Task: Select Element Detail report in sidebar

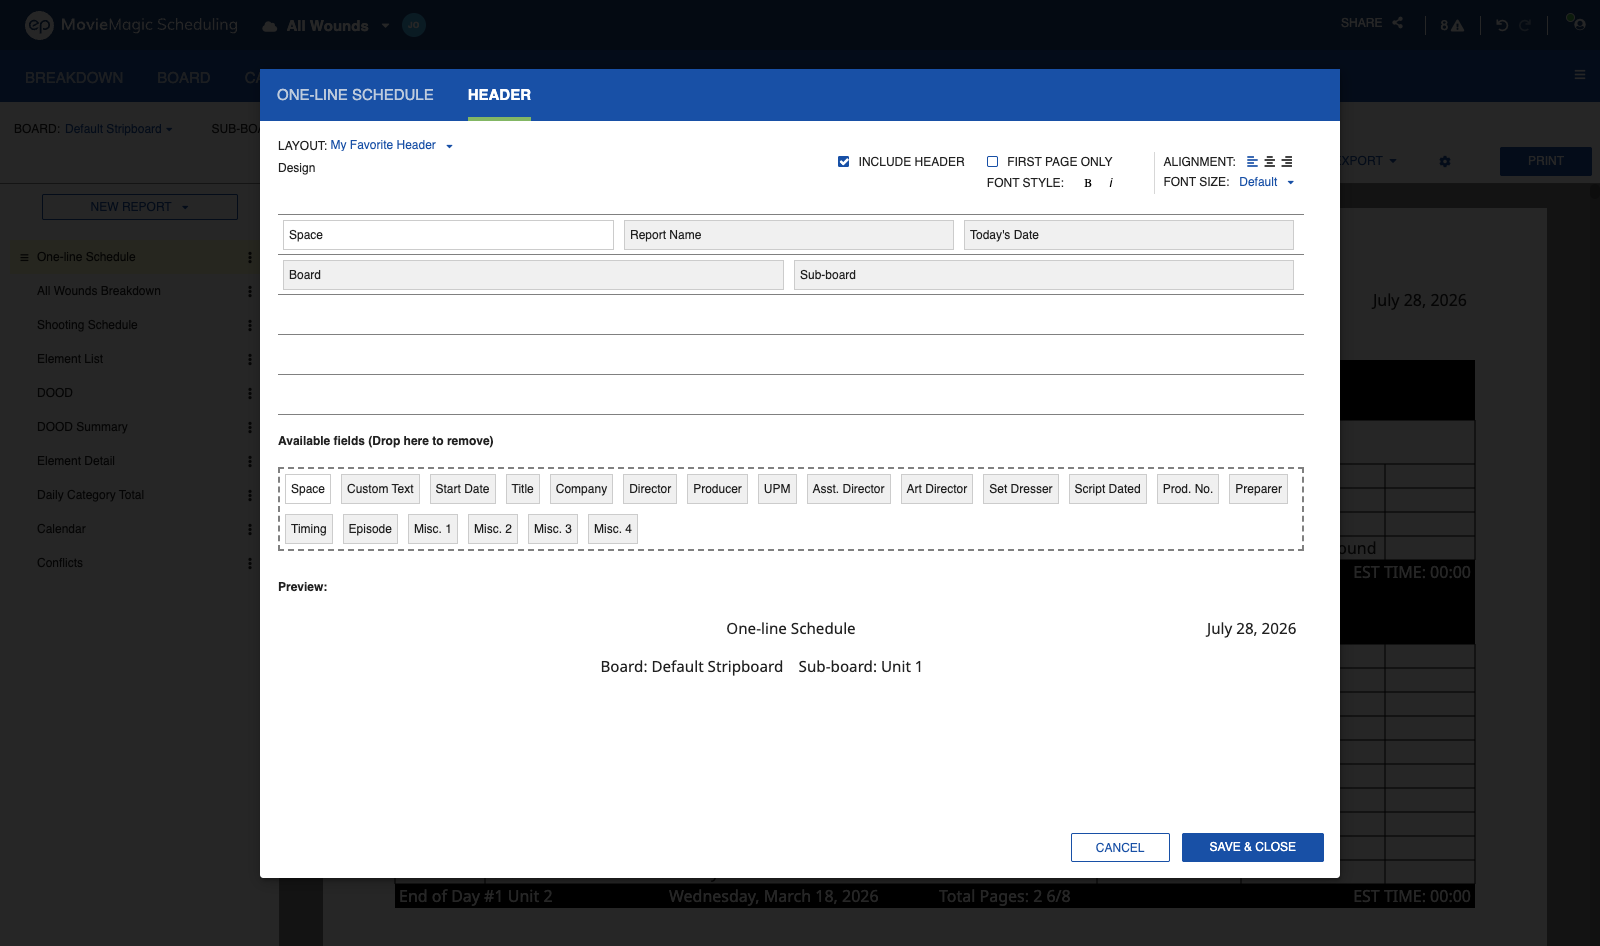Action: tap(76, 461)
